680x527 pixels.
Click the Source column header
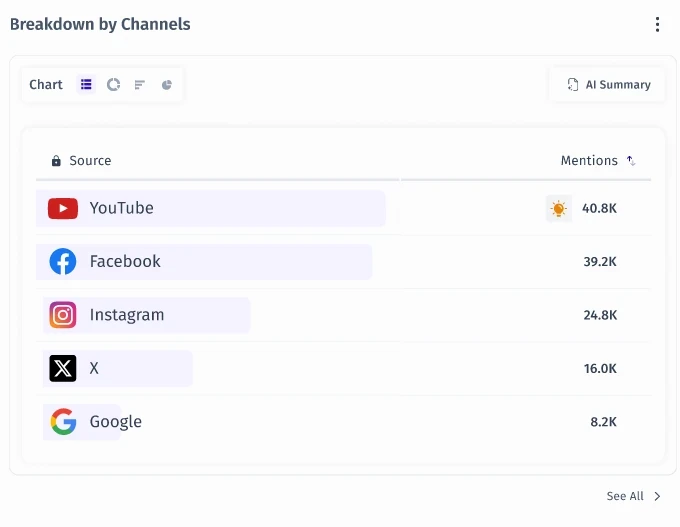pos(90,160)
